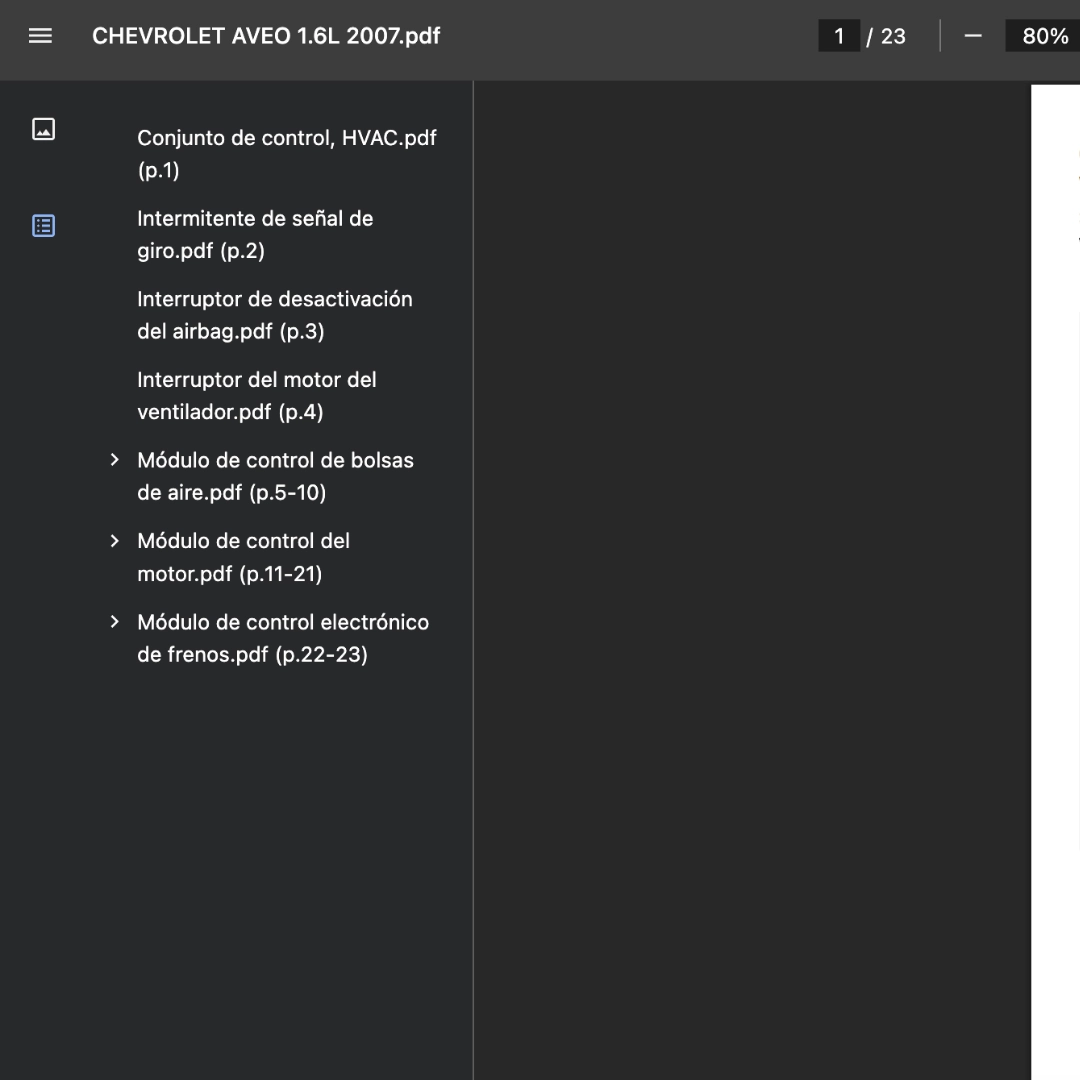Toggle the sidebar with the hamburger menu
The height and width of the screenshot is (1080, 1080).
pos(40,36)
